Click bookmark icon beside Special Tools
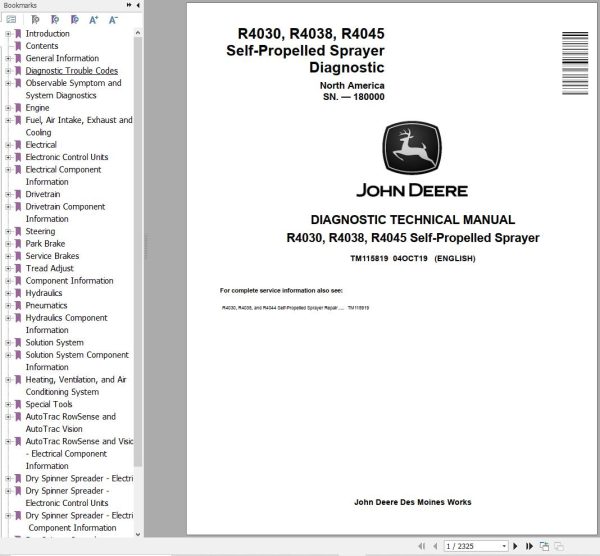The height and width of the screenshot is (556, 600). pyautogui.click(x=18, y=404)
